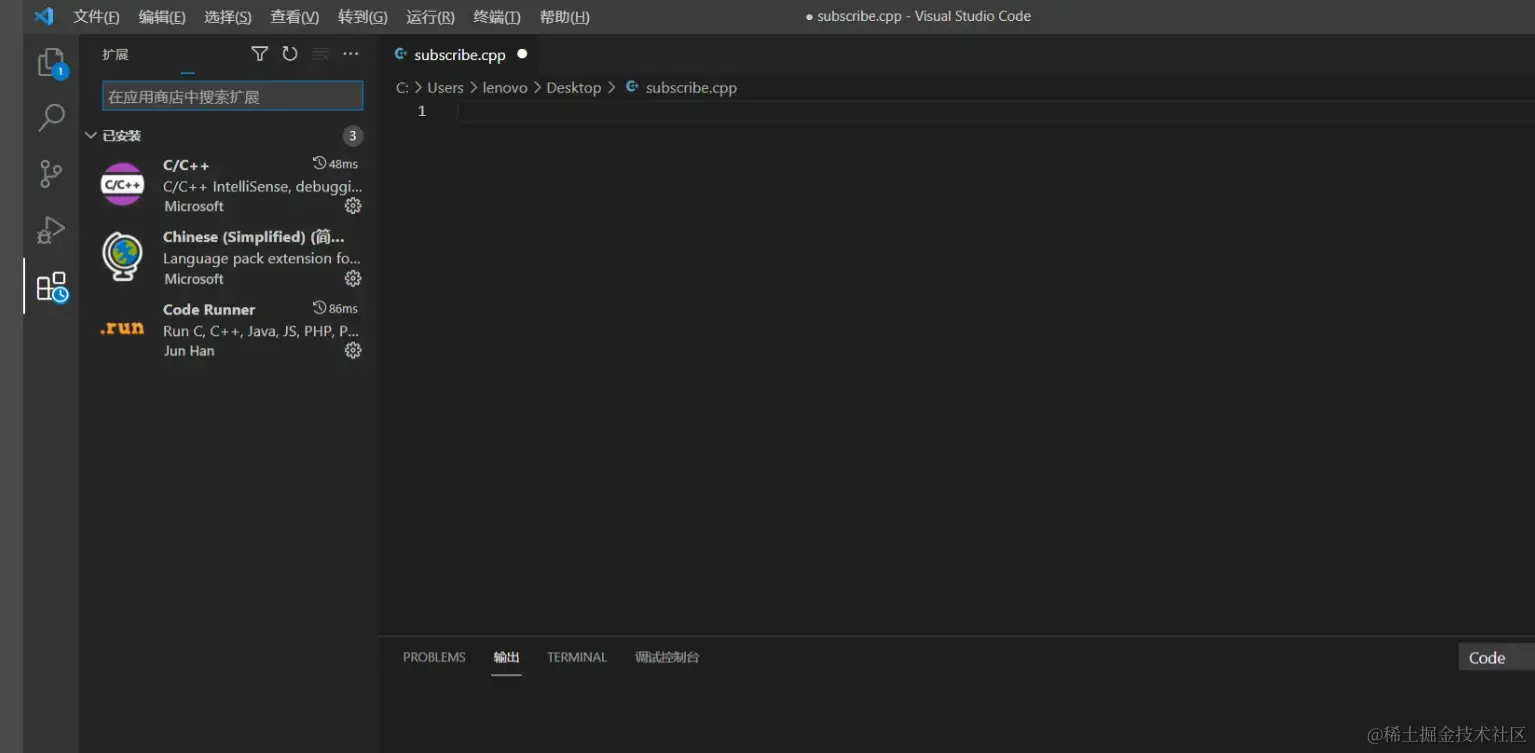Click the purple C/C++ extension logo
This screenshot has height=753, width=1535.
pos(123,184)
